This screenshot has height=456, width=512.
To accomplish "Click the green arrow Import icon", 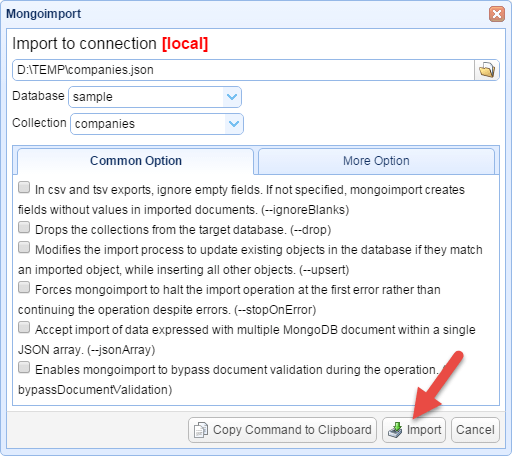I will 395,430.
